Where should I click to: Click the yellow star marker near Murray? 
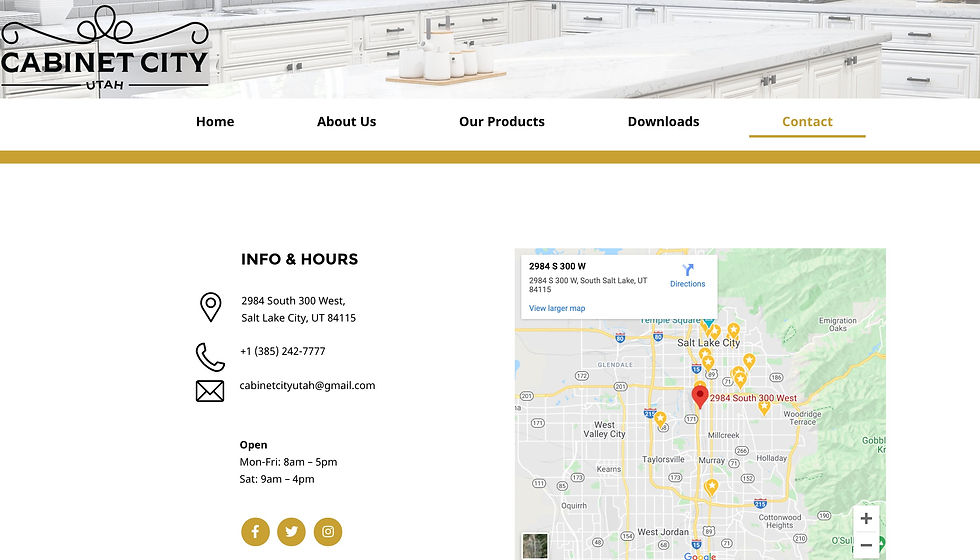tap(711, 486)
